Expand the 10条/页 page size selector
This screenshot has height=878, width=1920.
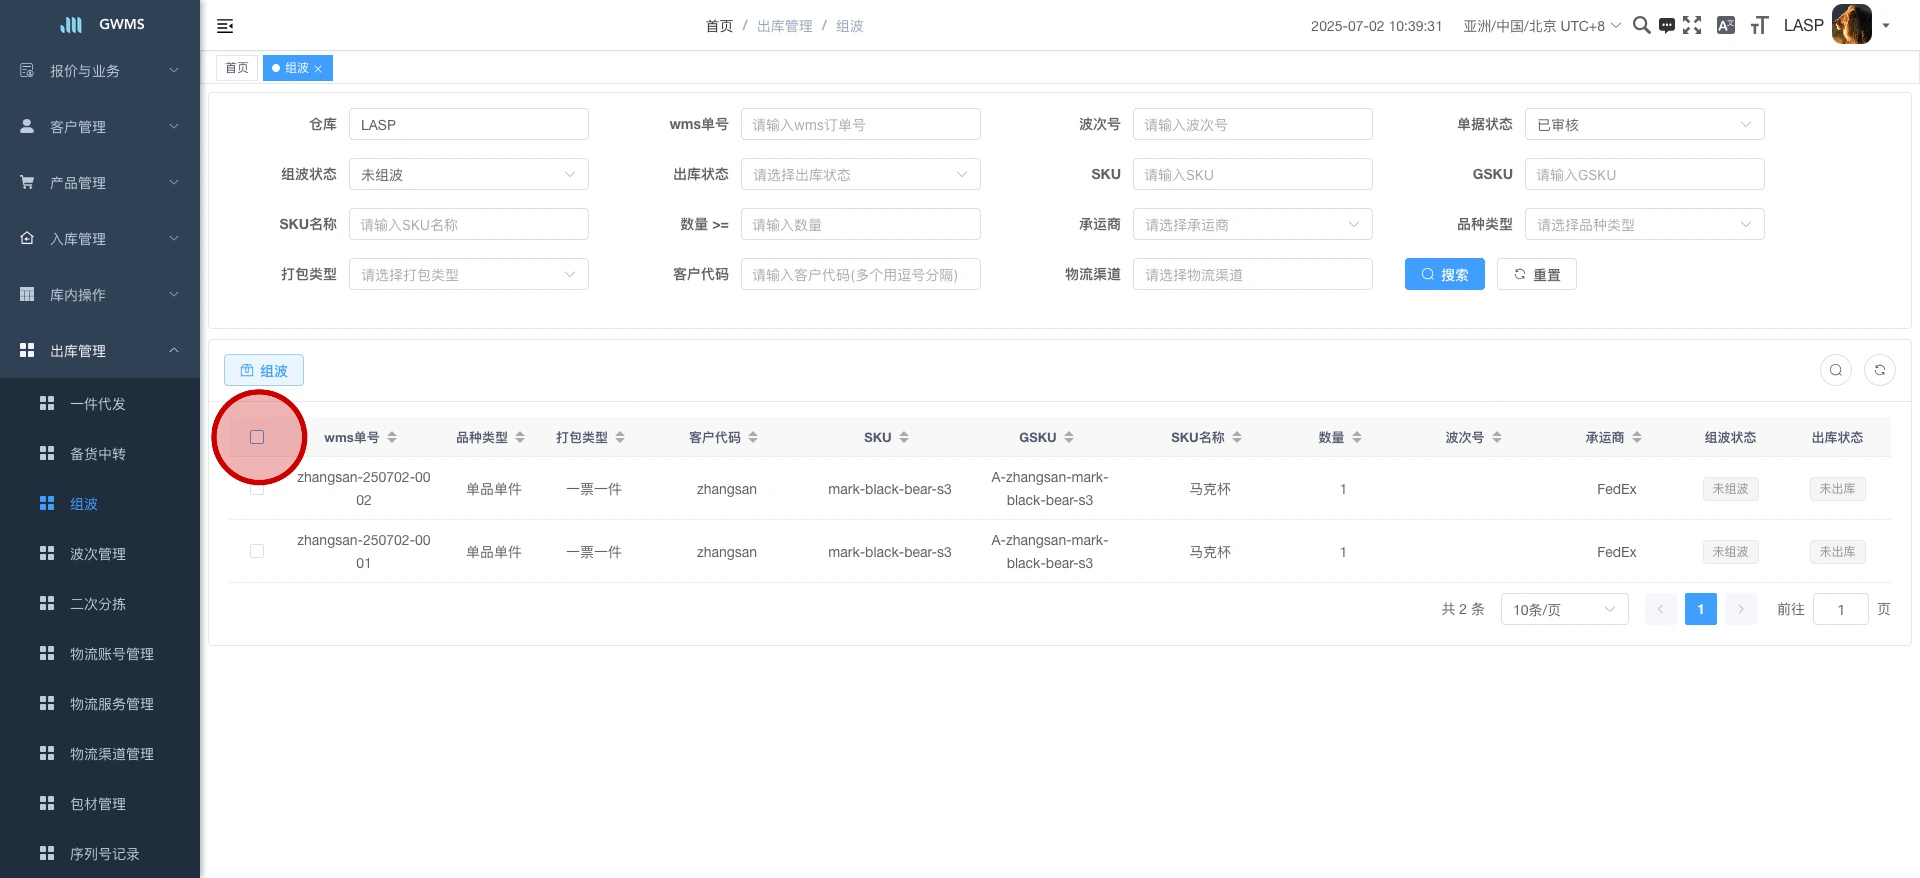click(1563, 609)
